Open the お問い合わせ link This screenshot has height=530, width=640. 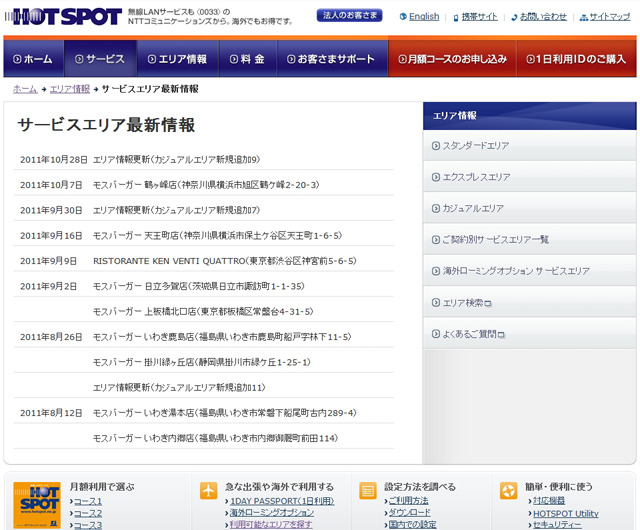tap(543, 17)
